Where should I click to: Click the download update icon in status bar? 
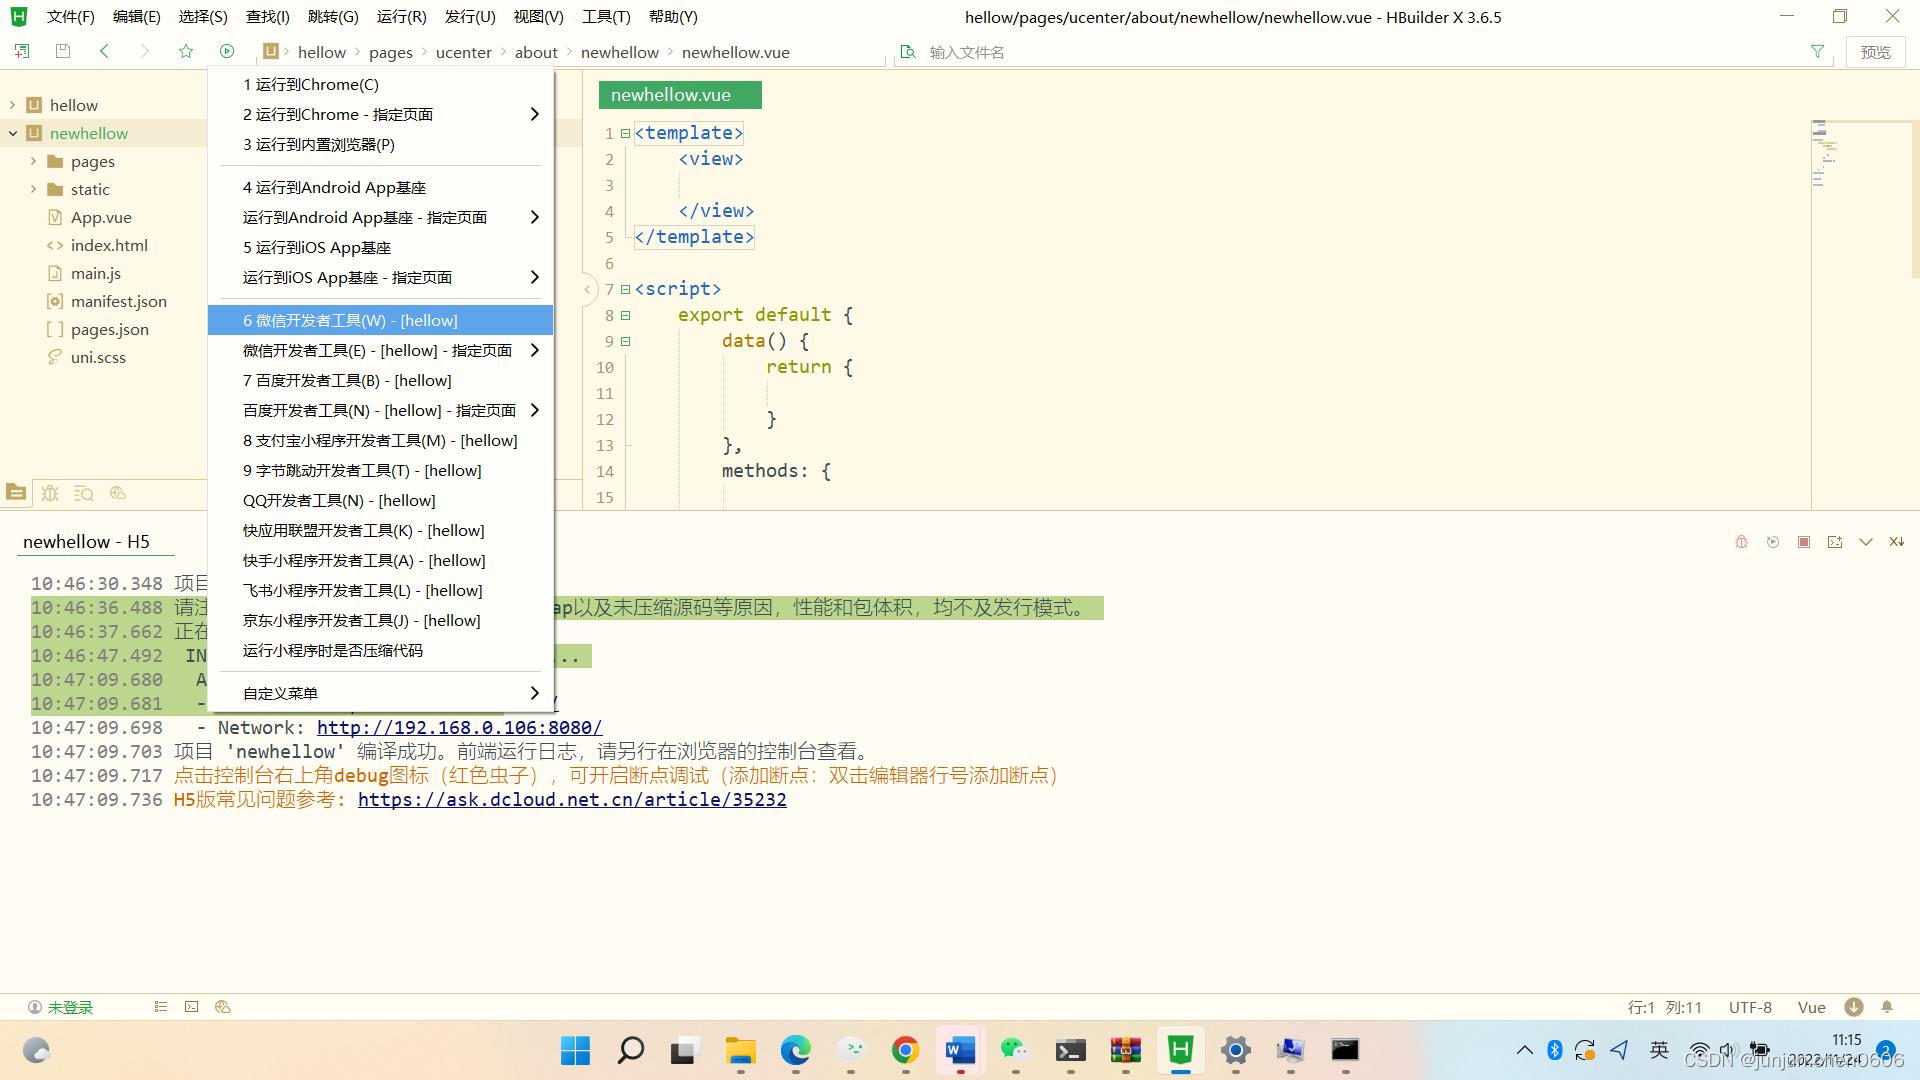(1854, 1007)
